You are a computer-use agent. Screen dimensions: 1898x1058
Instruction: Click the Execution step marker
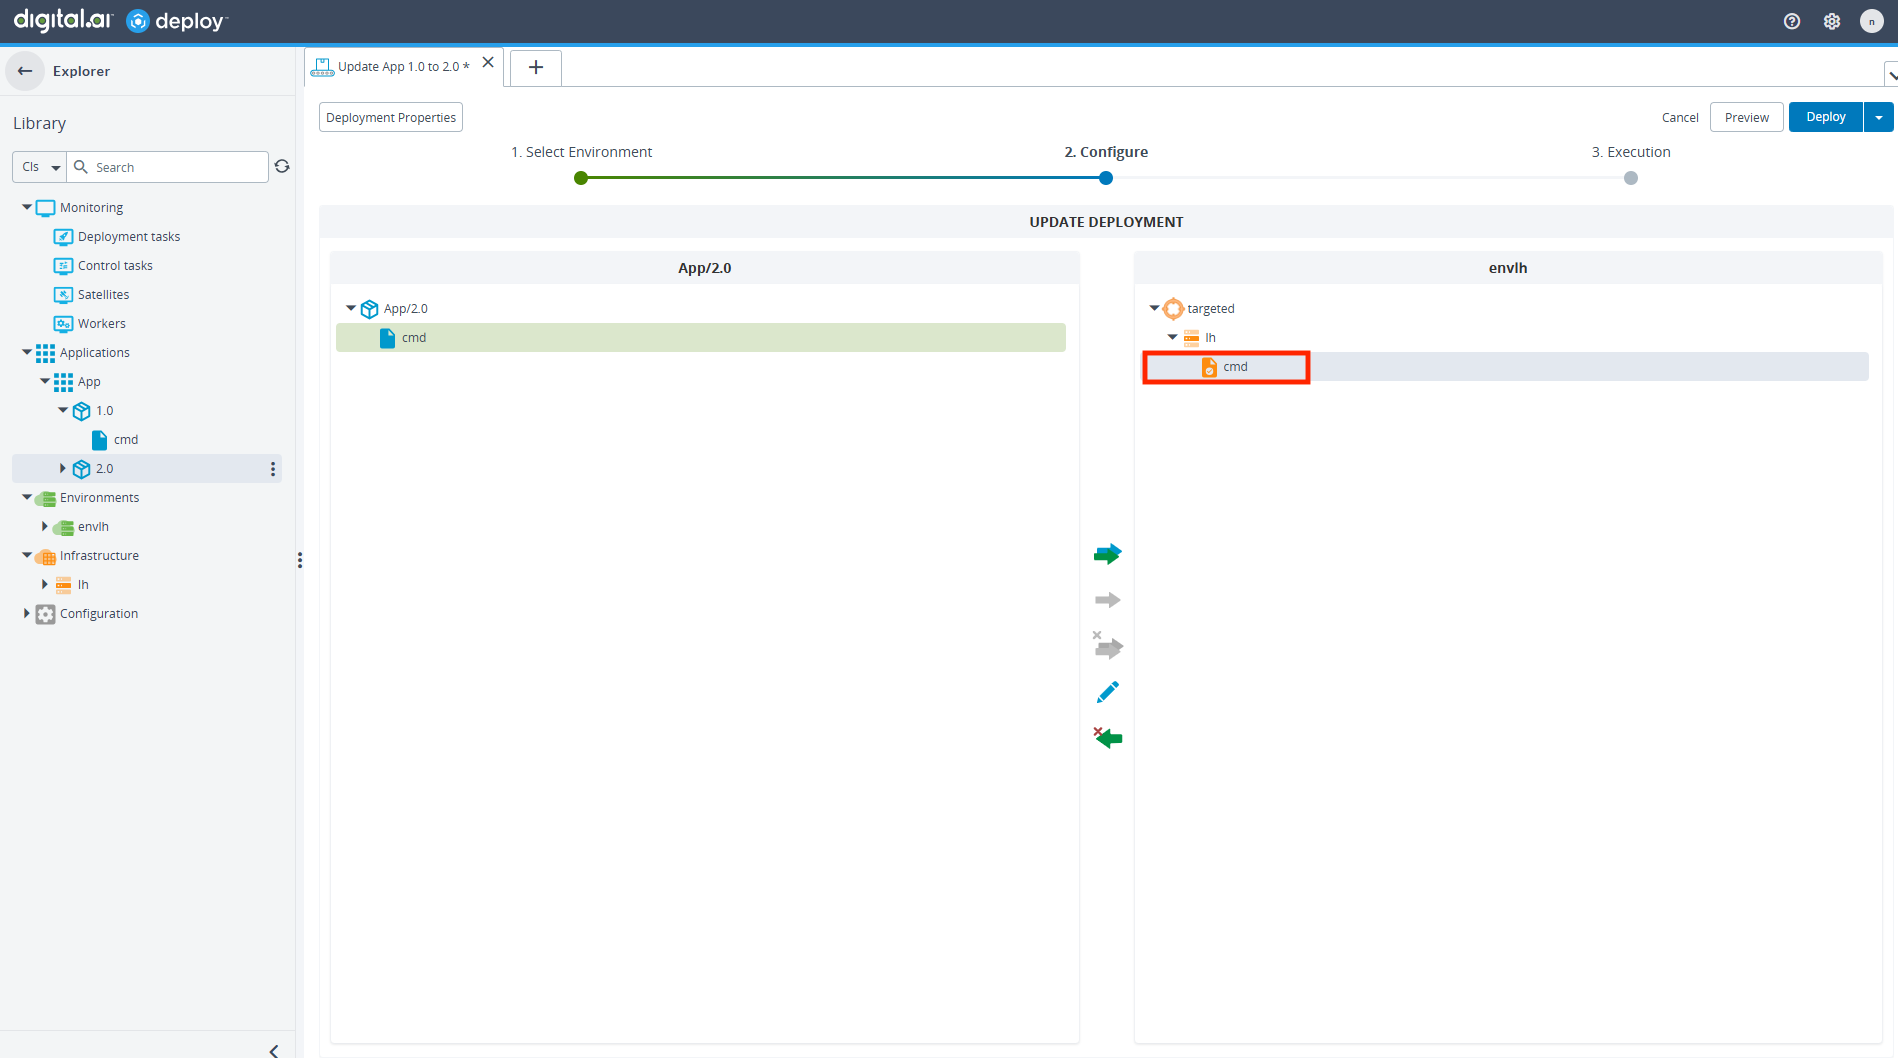click(1631, 178)
